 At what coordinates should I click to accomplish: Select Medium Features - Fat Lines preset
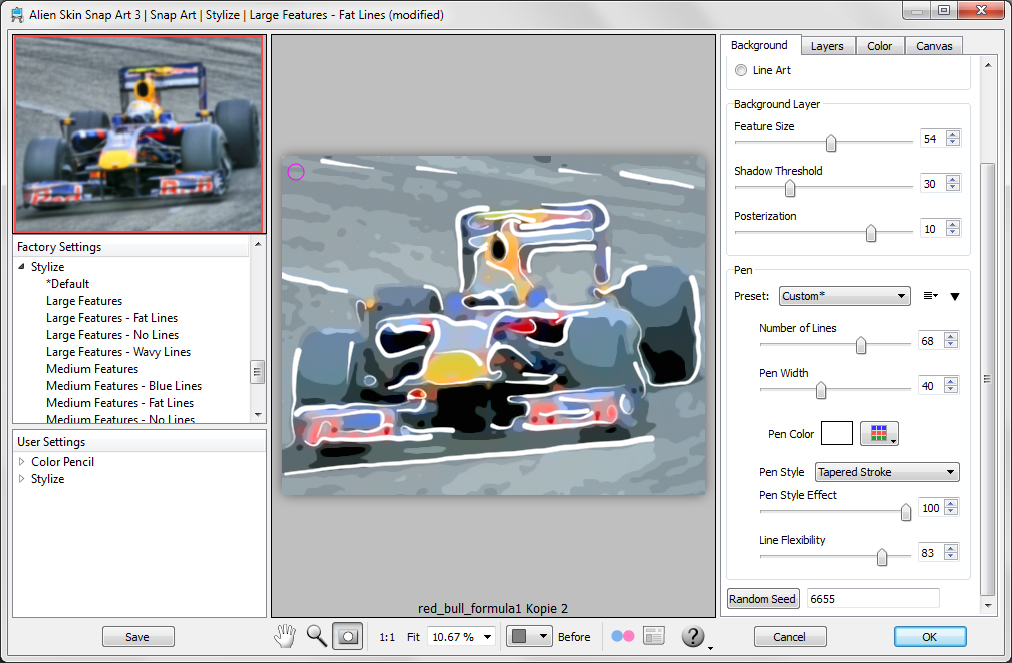point(120,403)
